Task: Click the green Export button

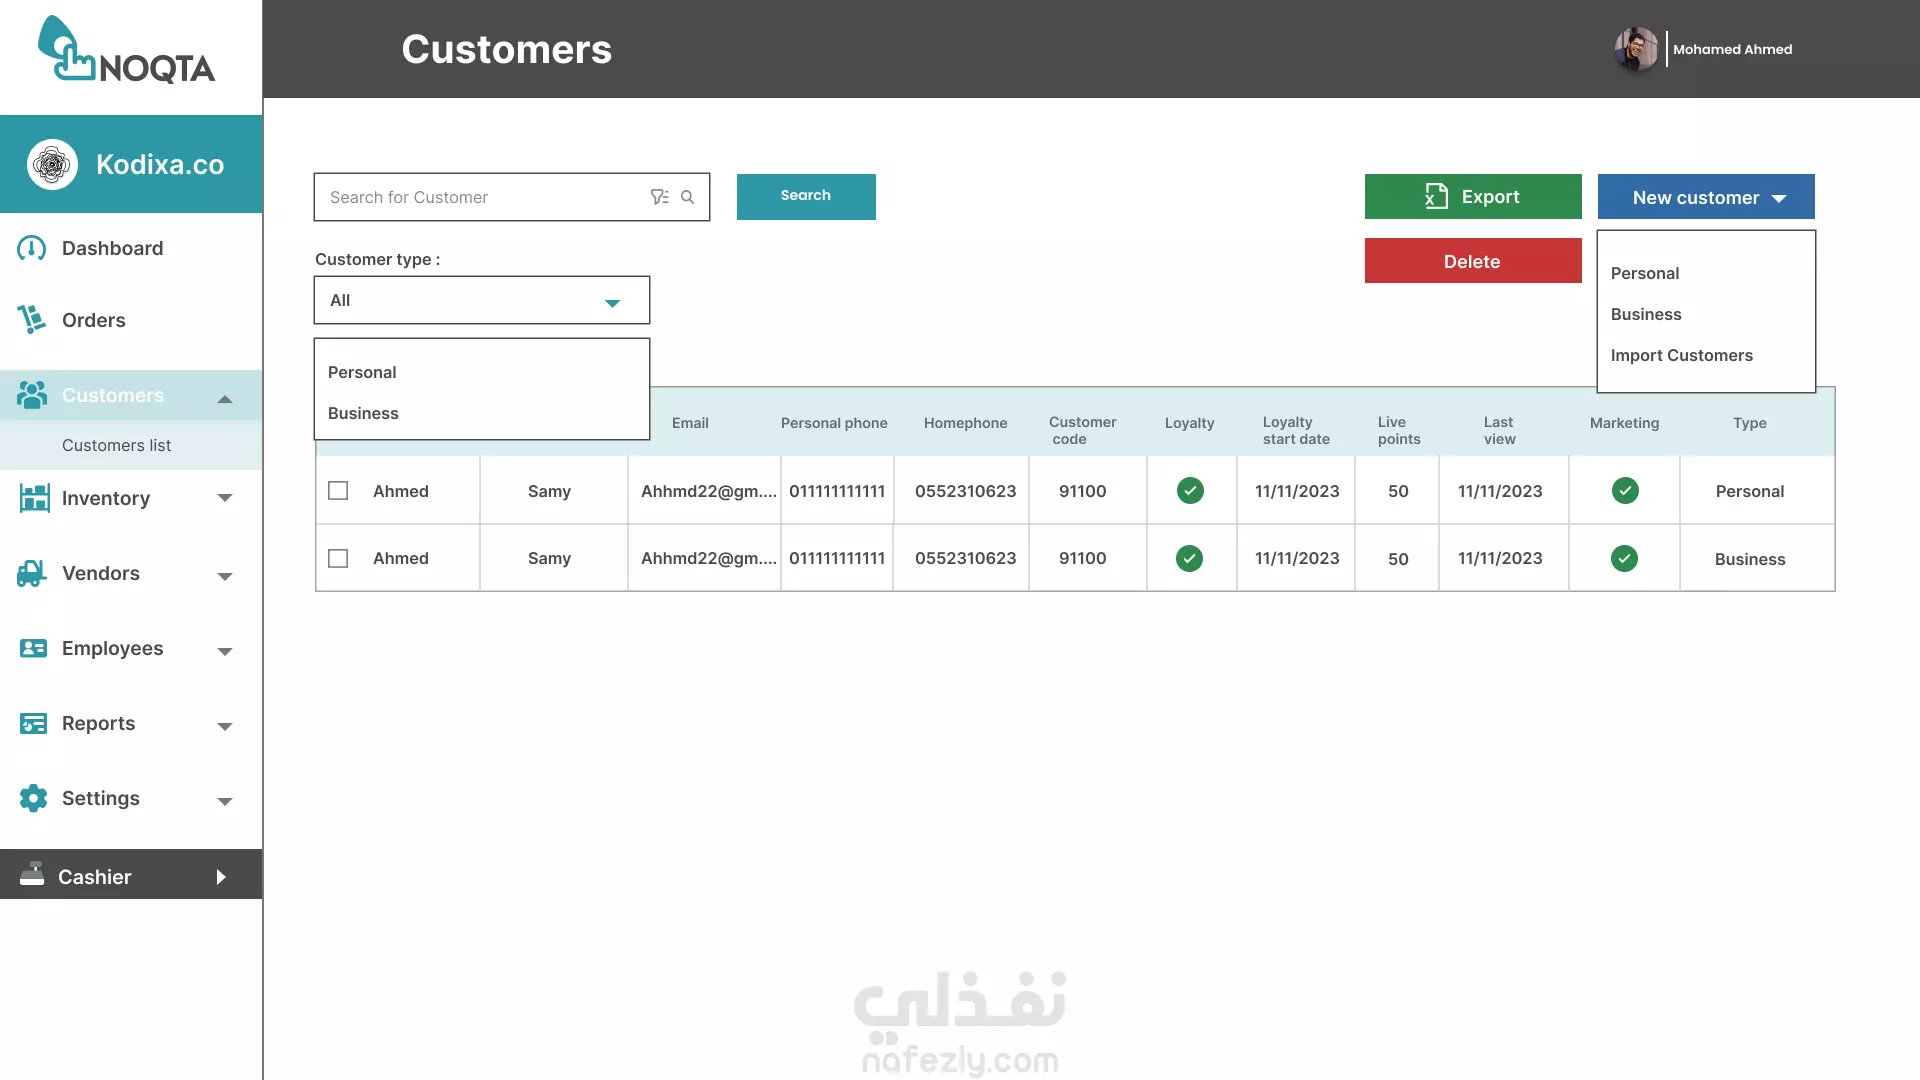Action: [1473, 197]
